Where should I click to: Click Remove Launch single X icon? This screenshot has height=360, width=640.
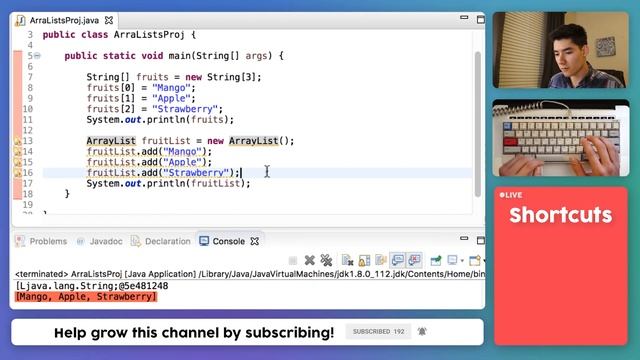click(309, 260)
